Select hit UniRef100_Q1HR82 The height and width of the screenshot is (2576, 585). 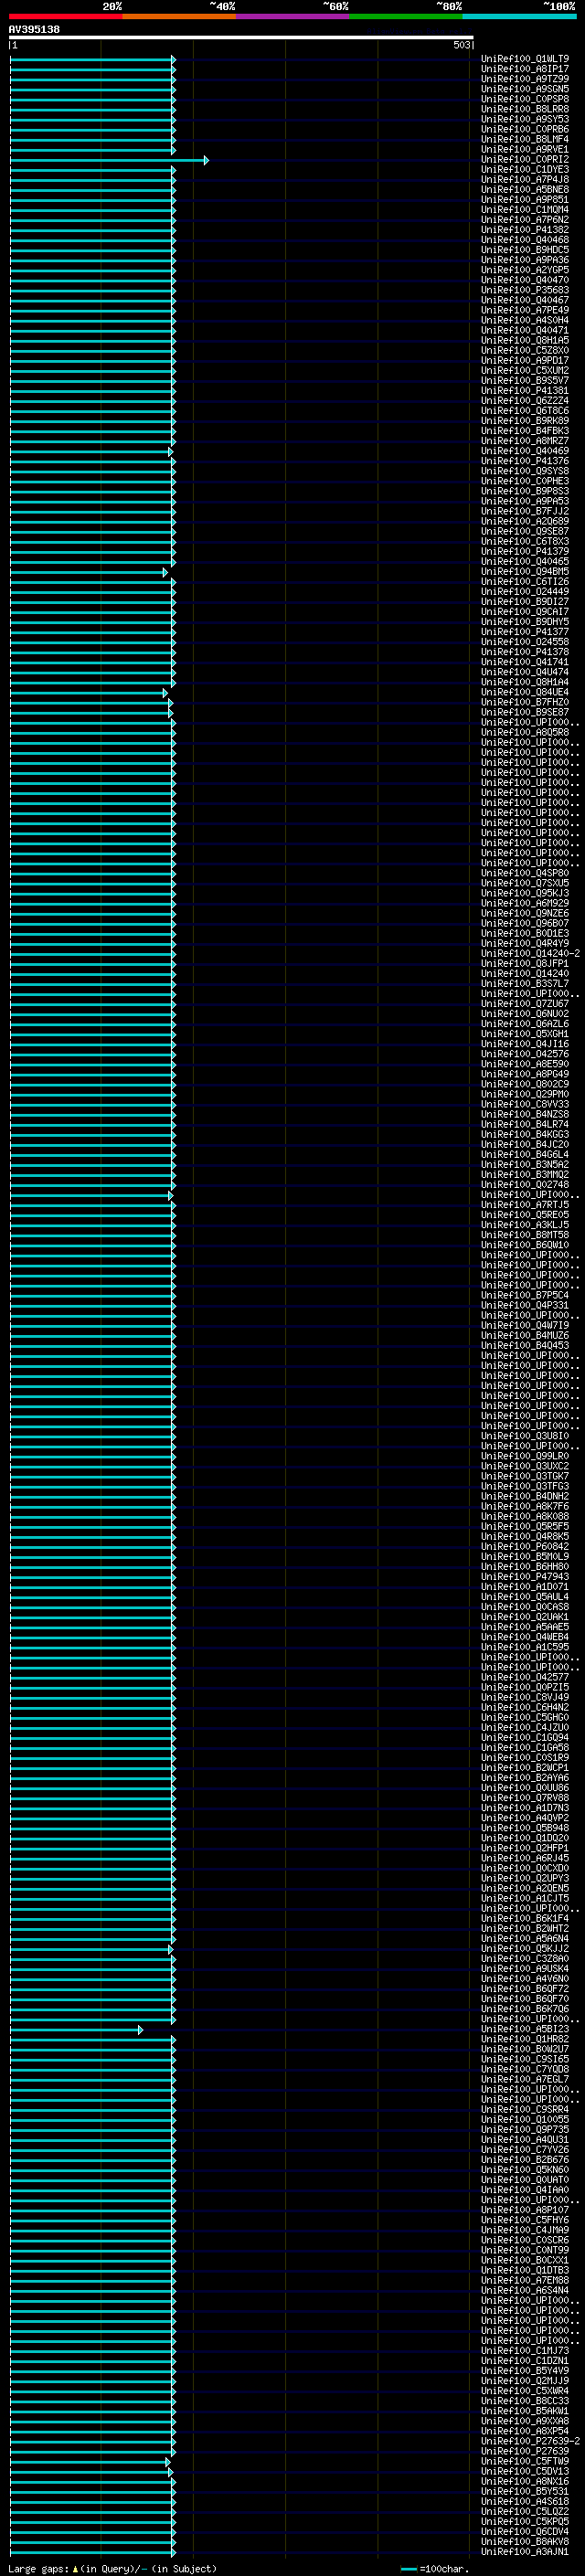(x=525, y=2040)
